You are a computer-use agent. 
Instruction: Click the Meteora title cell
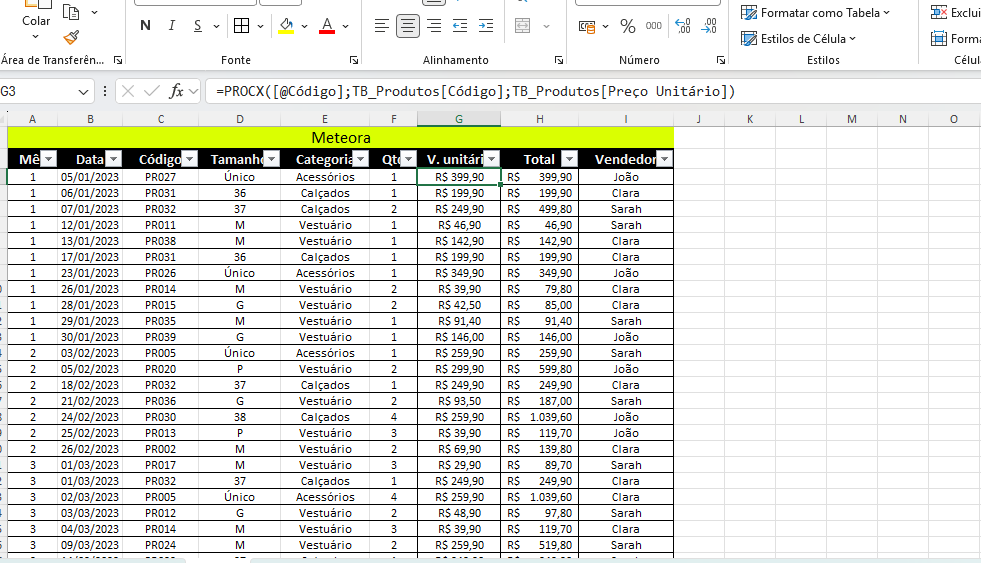point(341,138)
